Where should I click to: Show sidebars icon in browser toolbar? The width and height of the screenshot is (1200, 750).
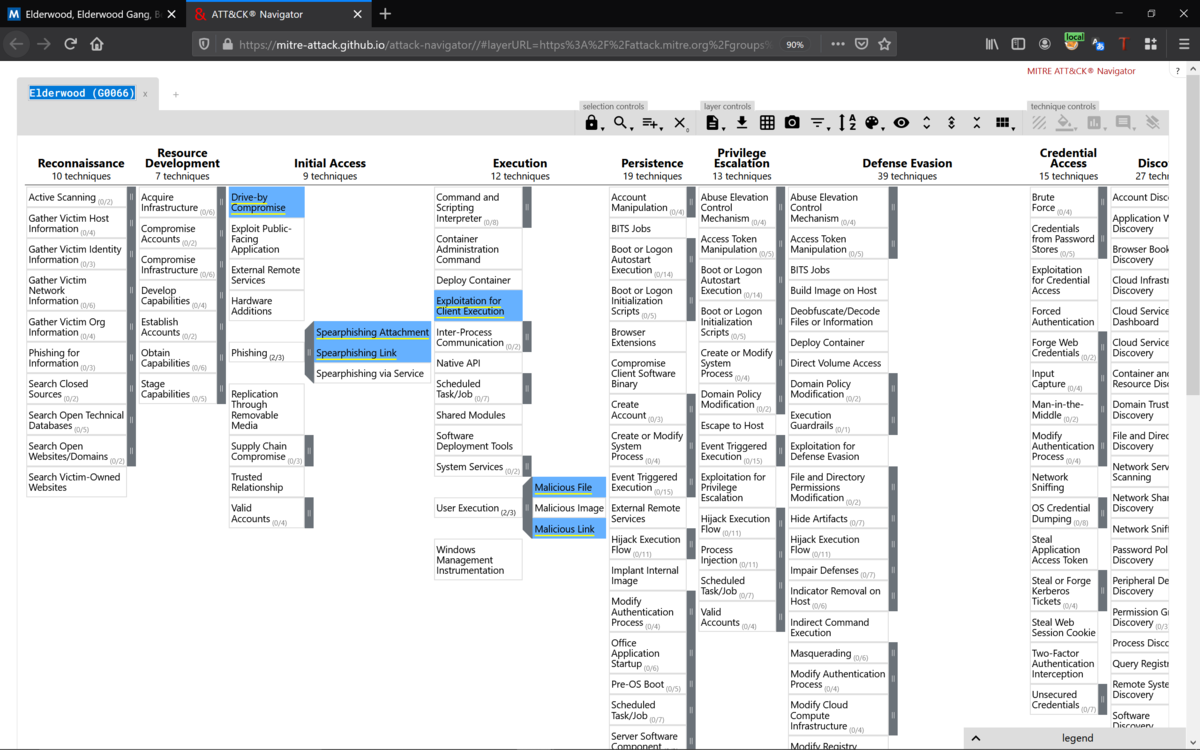point(1018,44)
